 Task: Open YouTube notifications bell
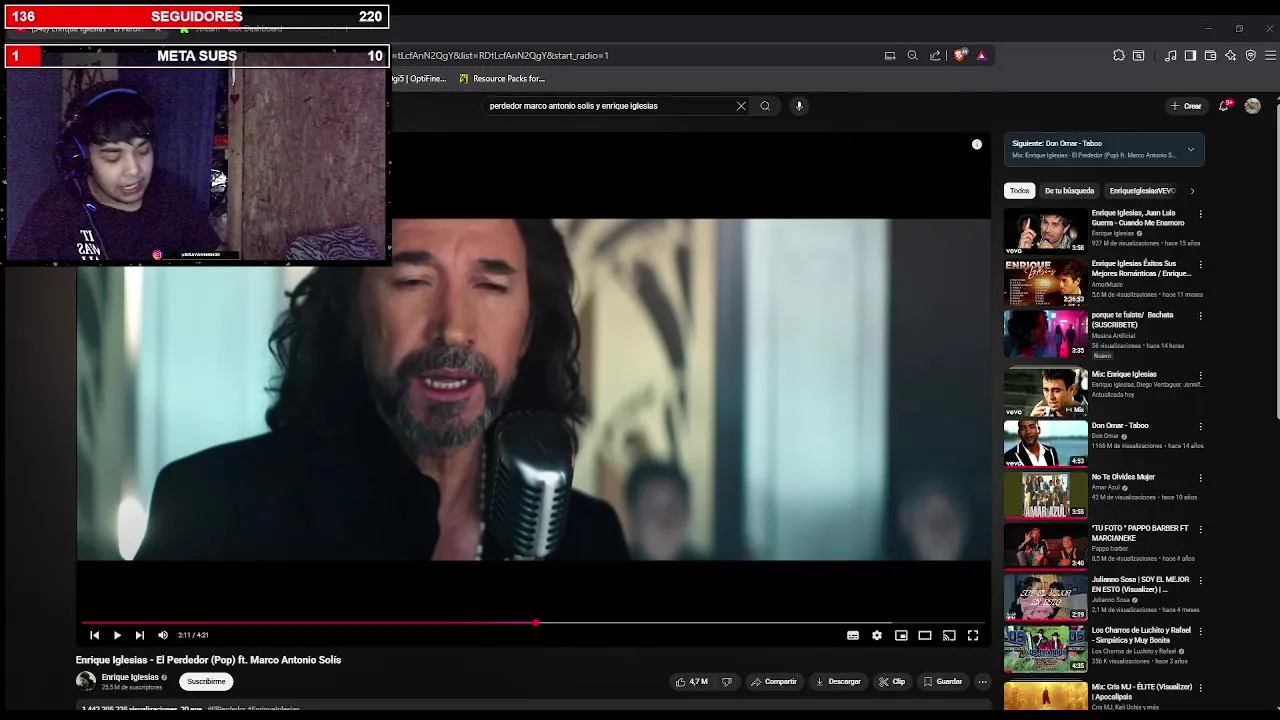click(1224, 105)
